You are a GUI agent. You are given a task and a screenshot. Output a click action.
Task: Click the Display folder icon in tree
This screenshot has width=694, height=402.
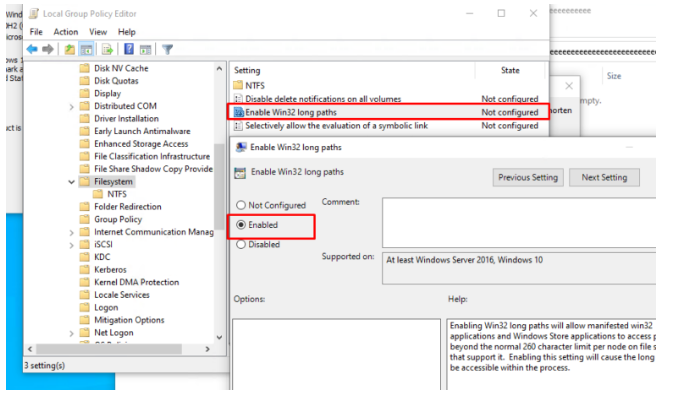(85, 93)
